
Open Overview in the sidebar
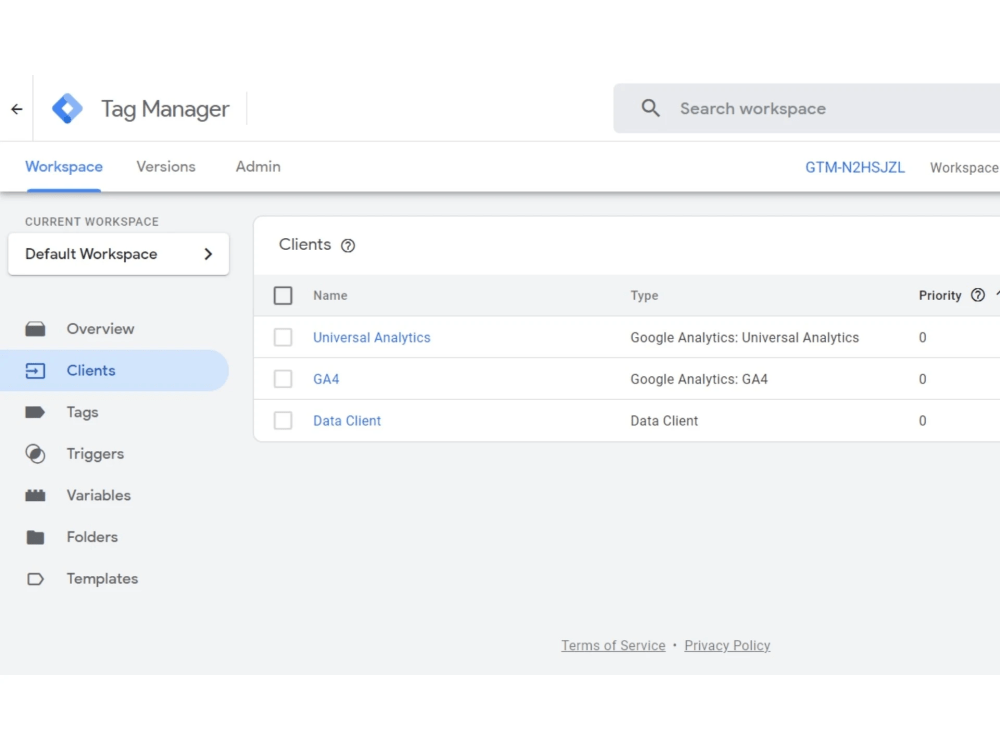click(x=101, y=329)
